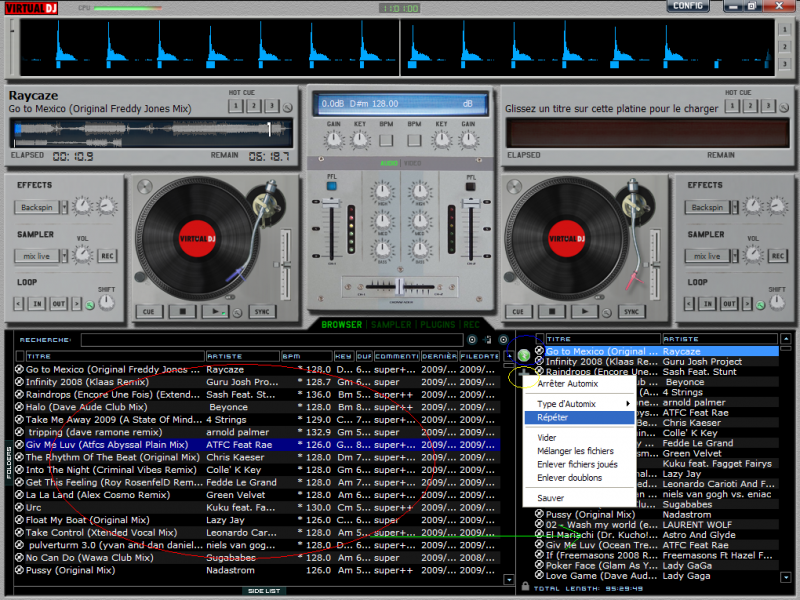The width and height of the screenshot is (800, 600).
Task: Select 'Répéter' in the context menu
Action: click(552, 417)
